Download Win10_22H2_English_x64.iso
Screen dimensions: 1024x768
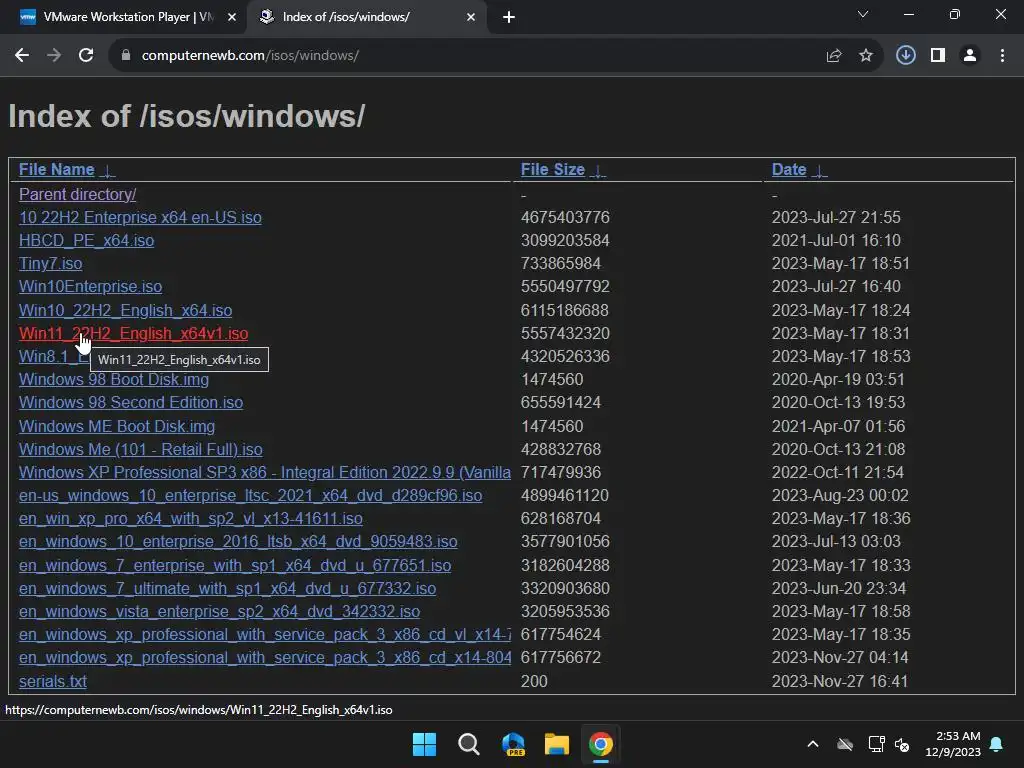125,310
